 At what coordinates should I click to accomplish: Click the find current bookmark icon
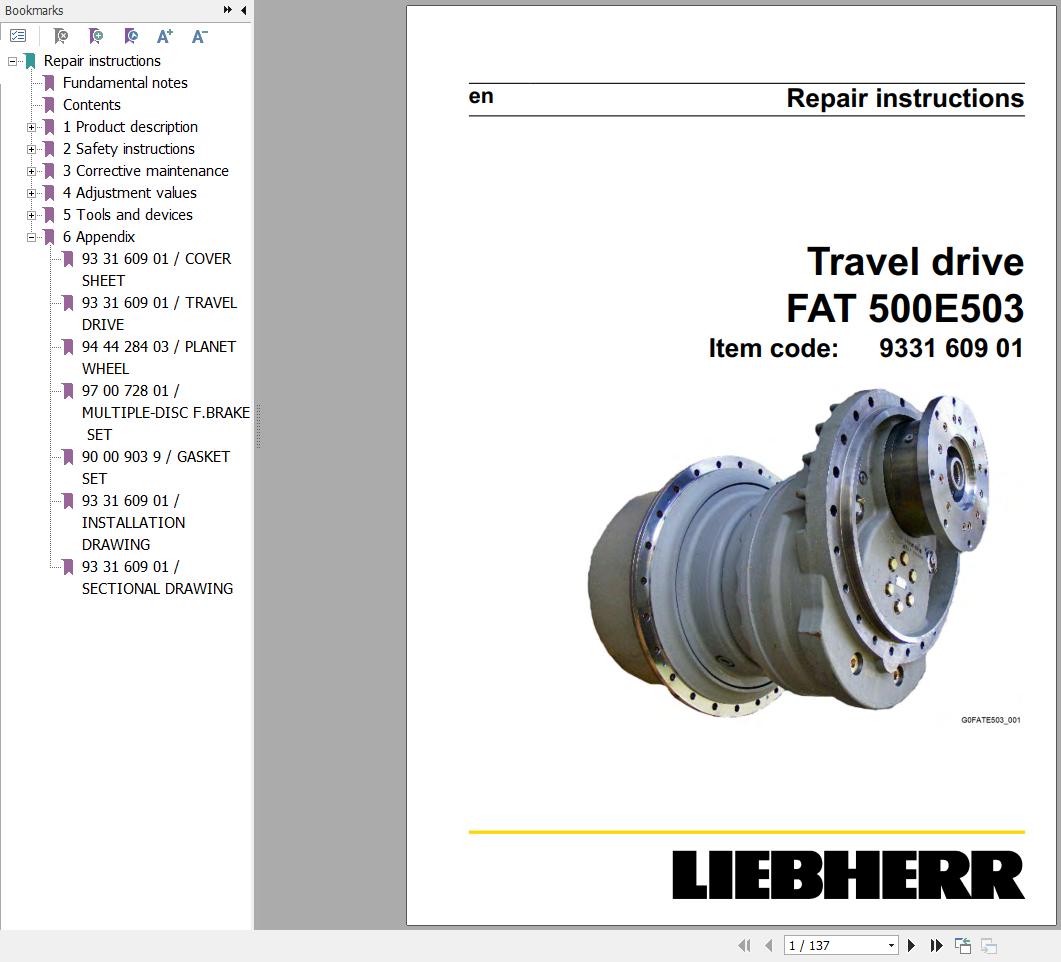131,36
